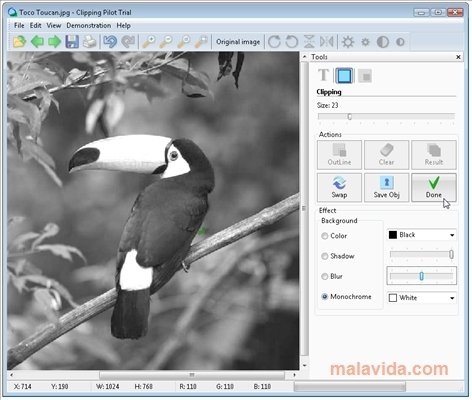This screenshot has width=472, height=400.
Task: Open the View menu
Action: [x=54, y=26]
